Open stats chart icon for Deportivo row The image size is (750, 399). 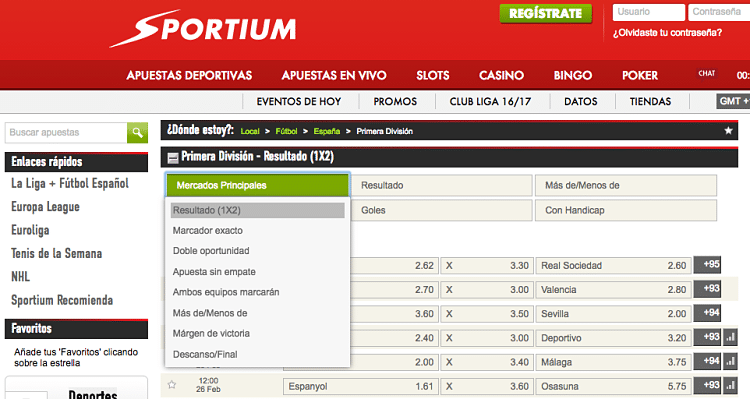click(730, 337)
